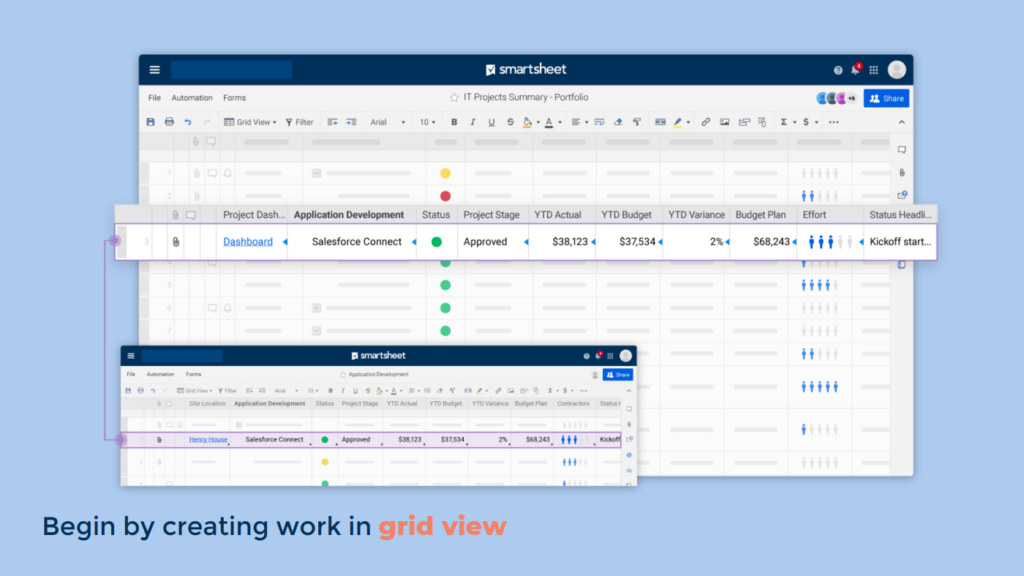The width and height of the screenshot is (1024, 576).
Task: Toggle strikethrough formatting in the Portfolio toolbar
Action: (x=510, y=122)
